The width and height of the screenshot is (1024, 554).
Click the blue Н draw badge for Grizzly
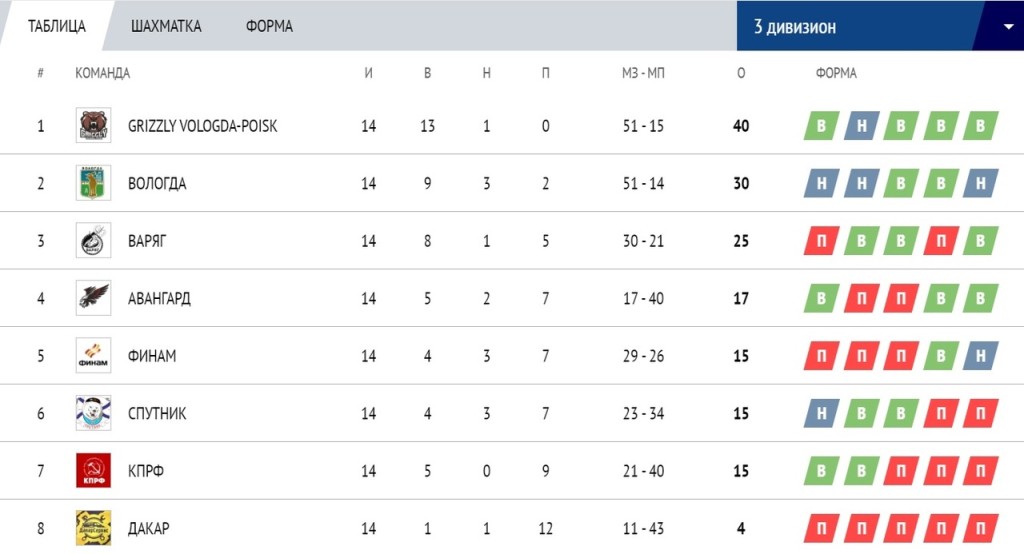tap(861, 126)
